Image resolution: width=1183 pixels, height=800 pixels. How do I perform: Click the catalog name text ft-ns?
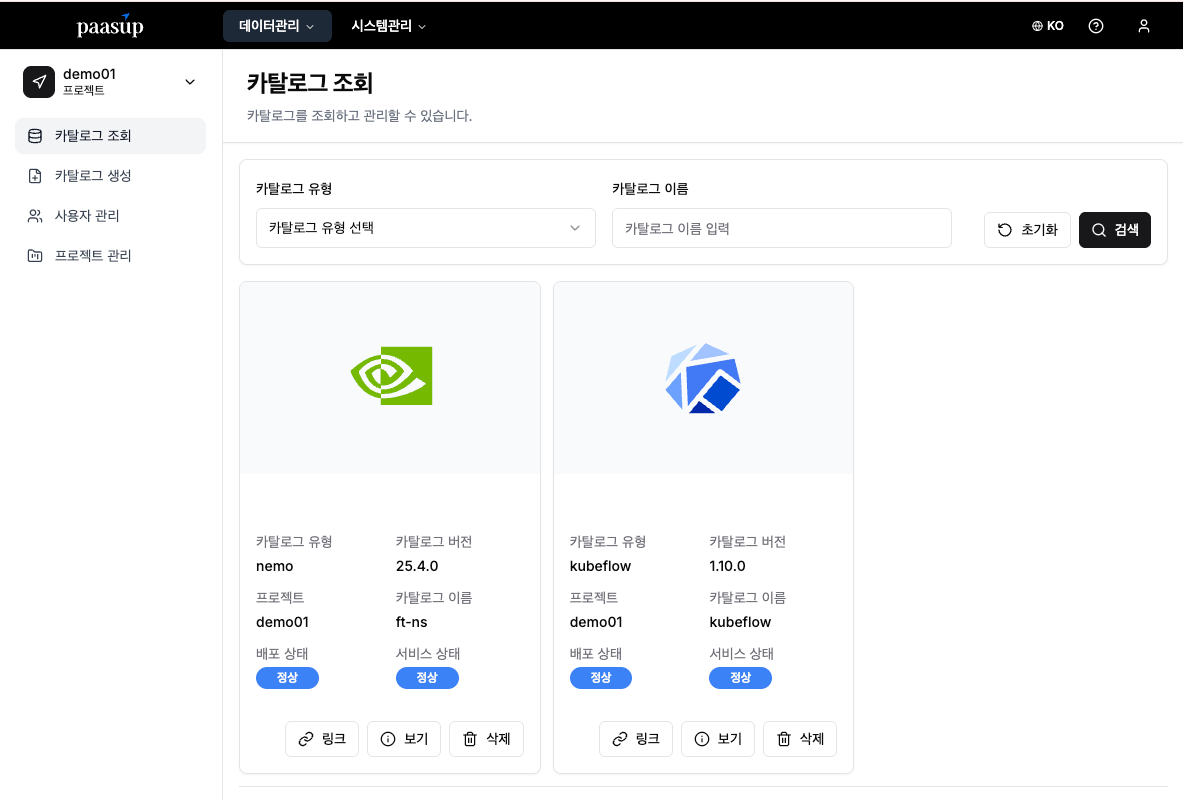412,622
